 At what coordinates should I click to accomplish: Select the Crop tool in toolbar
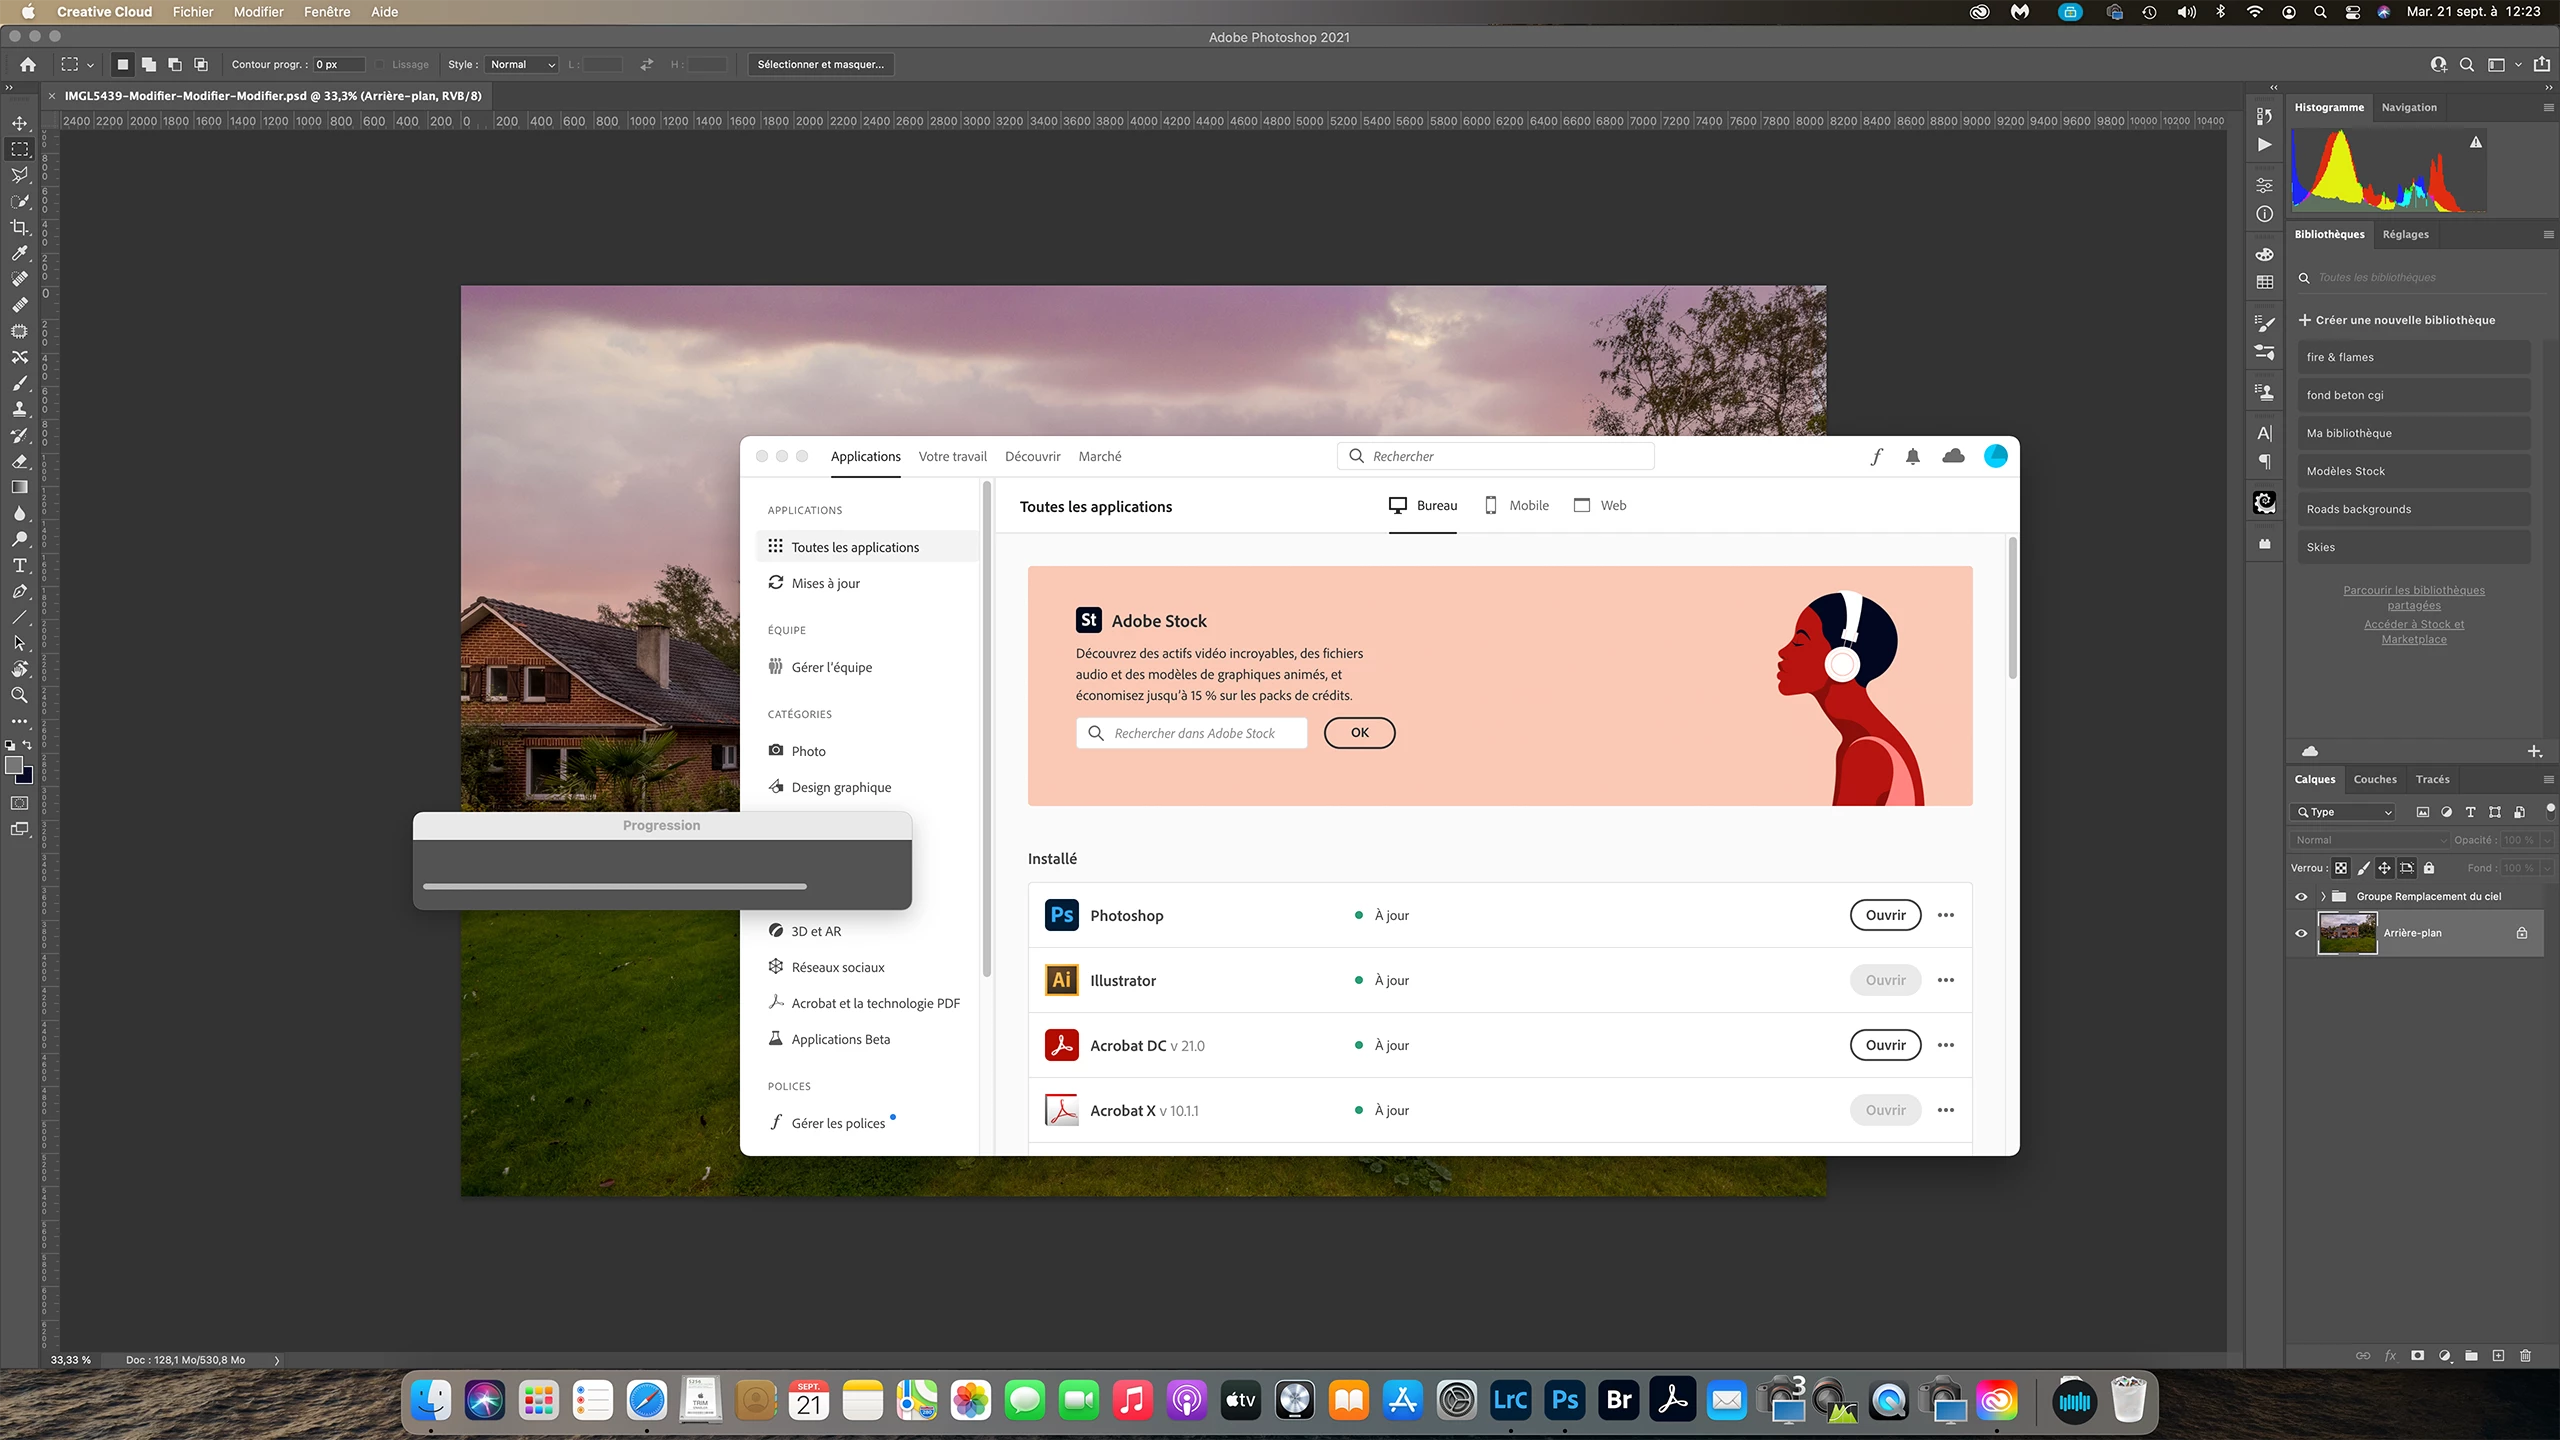[19, 227]
